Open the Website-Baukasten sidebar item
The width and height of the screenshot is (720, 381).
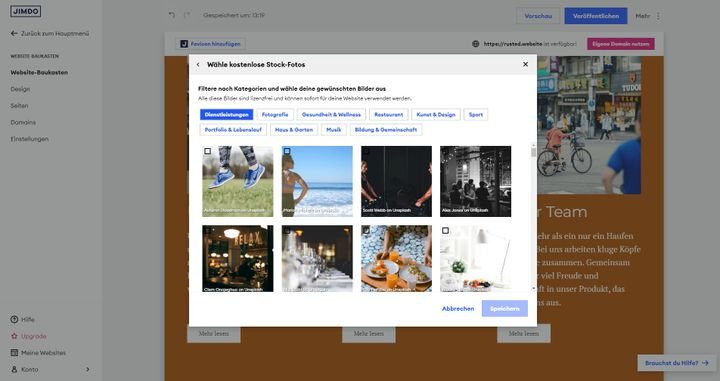39,73
